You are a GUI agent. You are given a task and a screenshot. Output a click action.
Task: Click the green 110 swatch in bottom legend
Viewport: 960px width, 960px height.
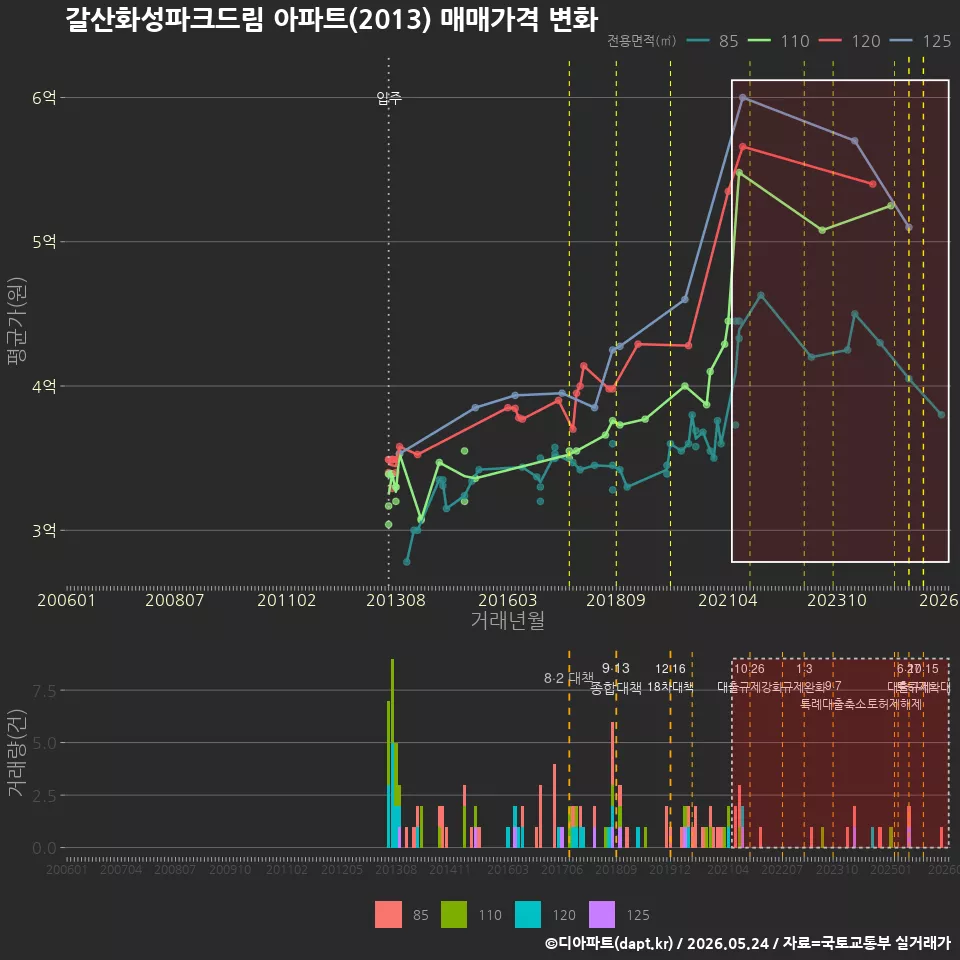(454, 915)
